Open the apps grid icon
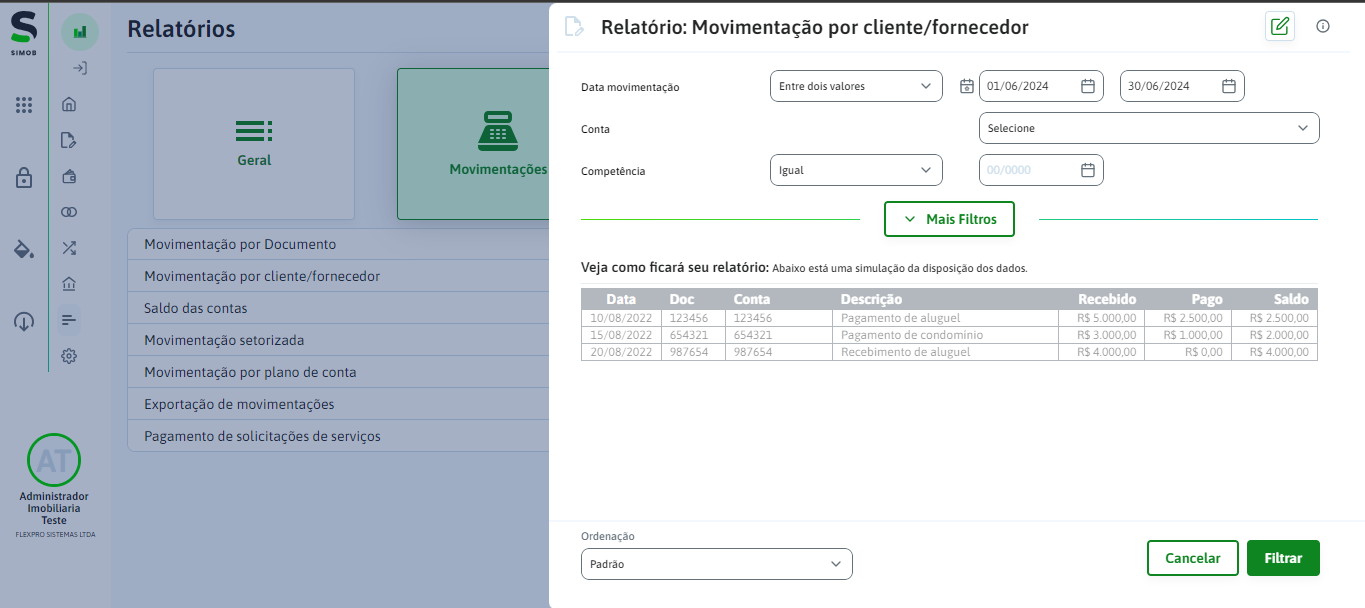Screen dimensions: 1365x608 tap(24, 104)
